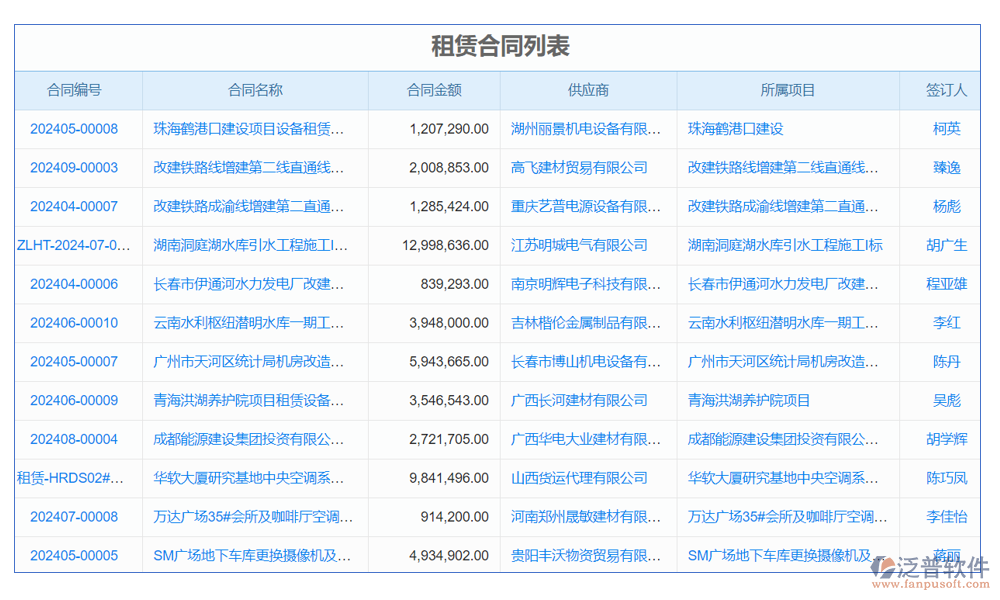Viewport: 1000px width, 600px height.
Task: Click the 签订人 column header
Action: tap(946, 91)
